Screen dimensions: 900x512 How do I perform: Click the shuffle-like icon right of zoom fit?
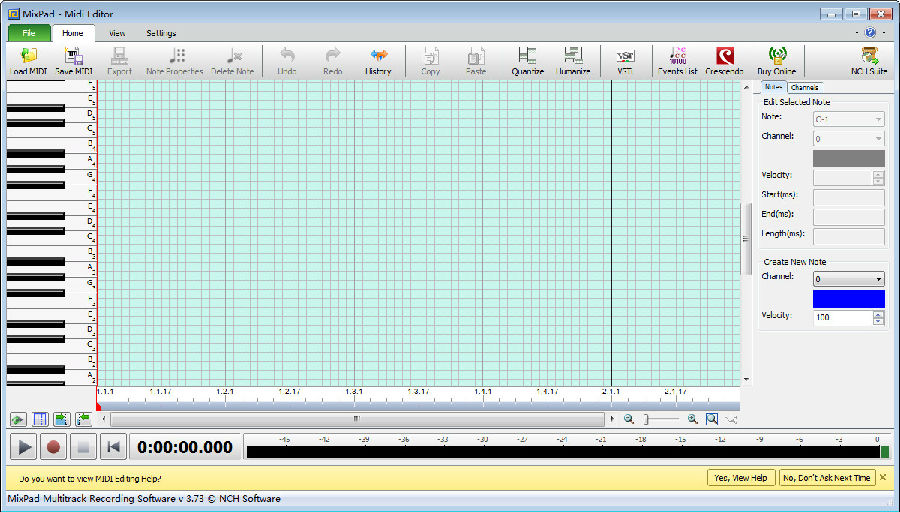(x=731, y=420)
